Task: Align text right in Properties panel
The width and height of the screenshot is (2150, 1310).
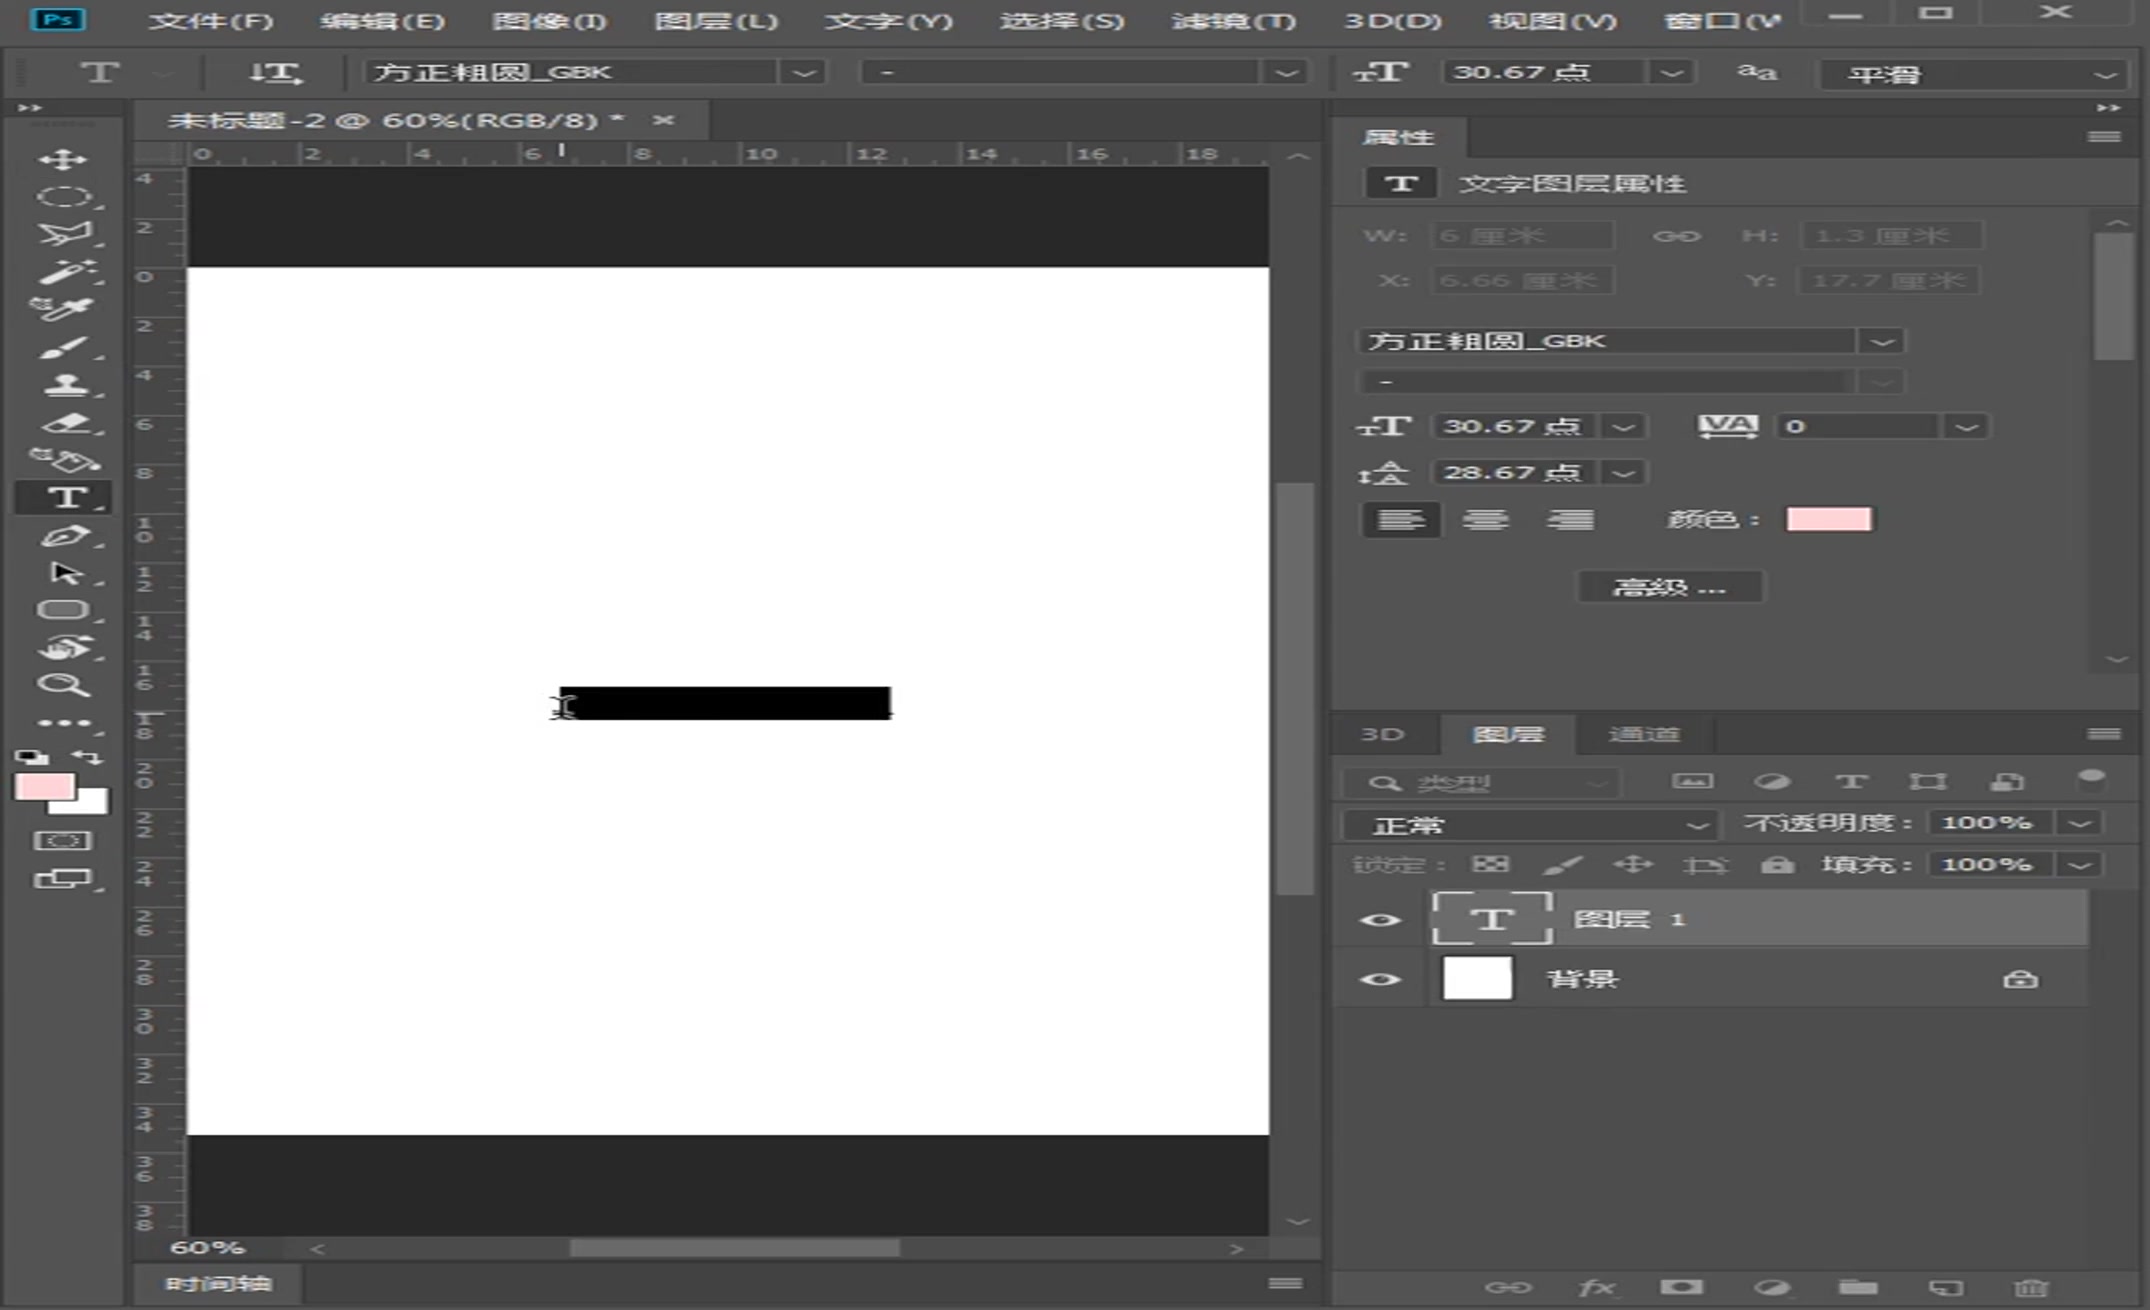Action: click(x=1571, y=520)
